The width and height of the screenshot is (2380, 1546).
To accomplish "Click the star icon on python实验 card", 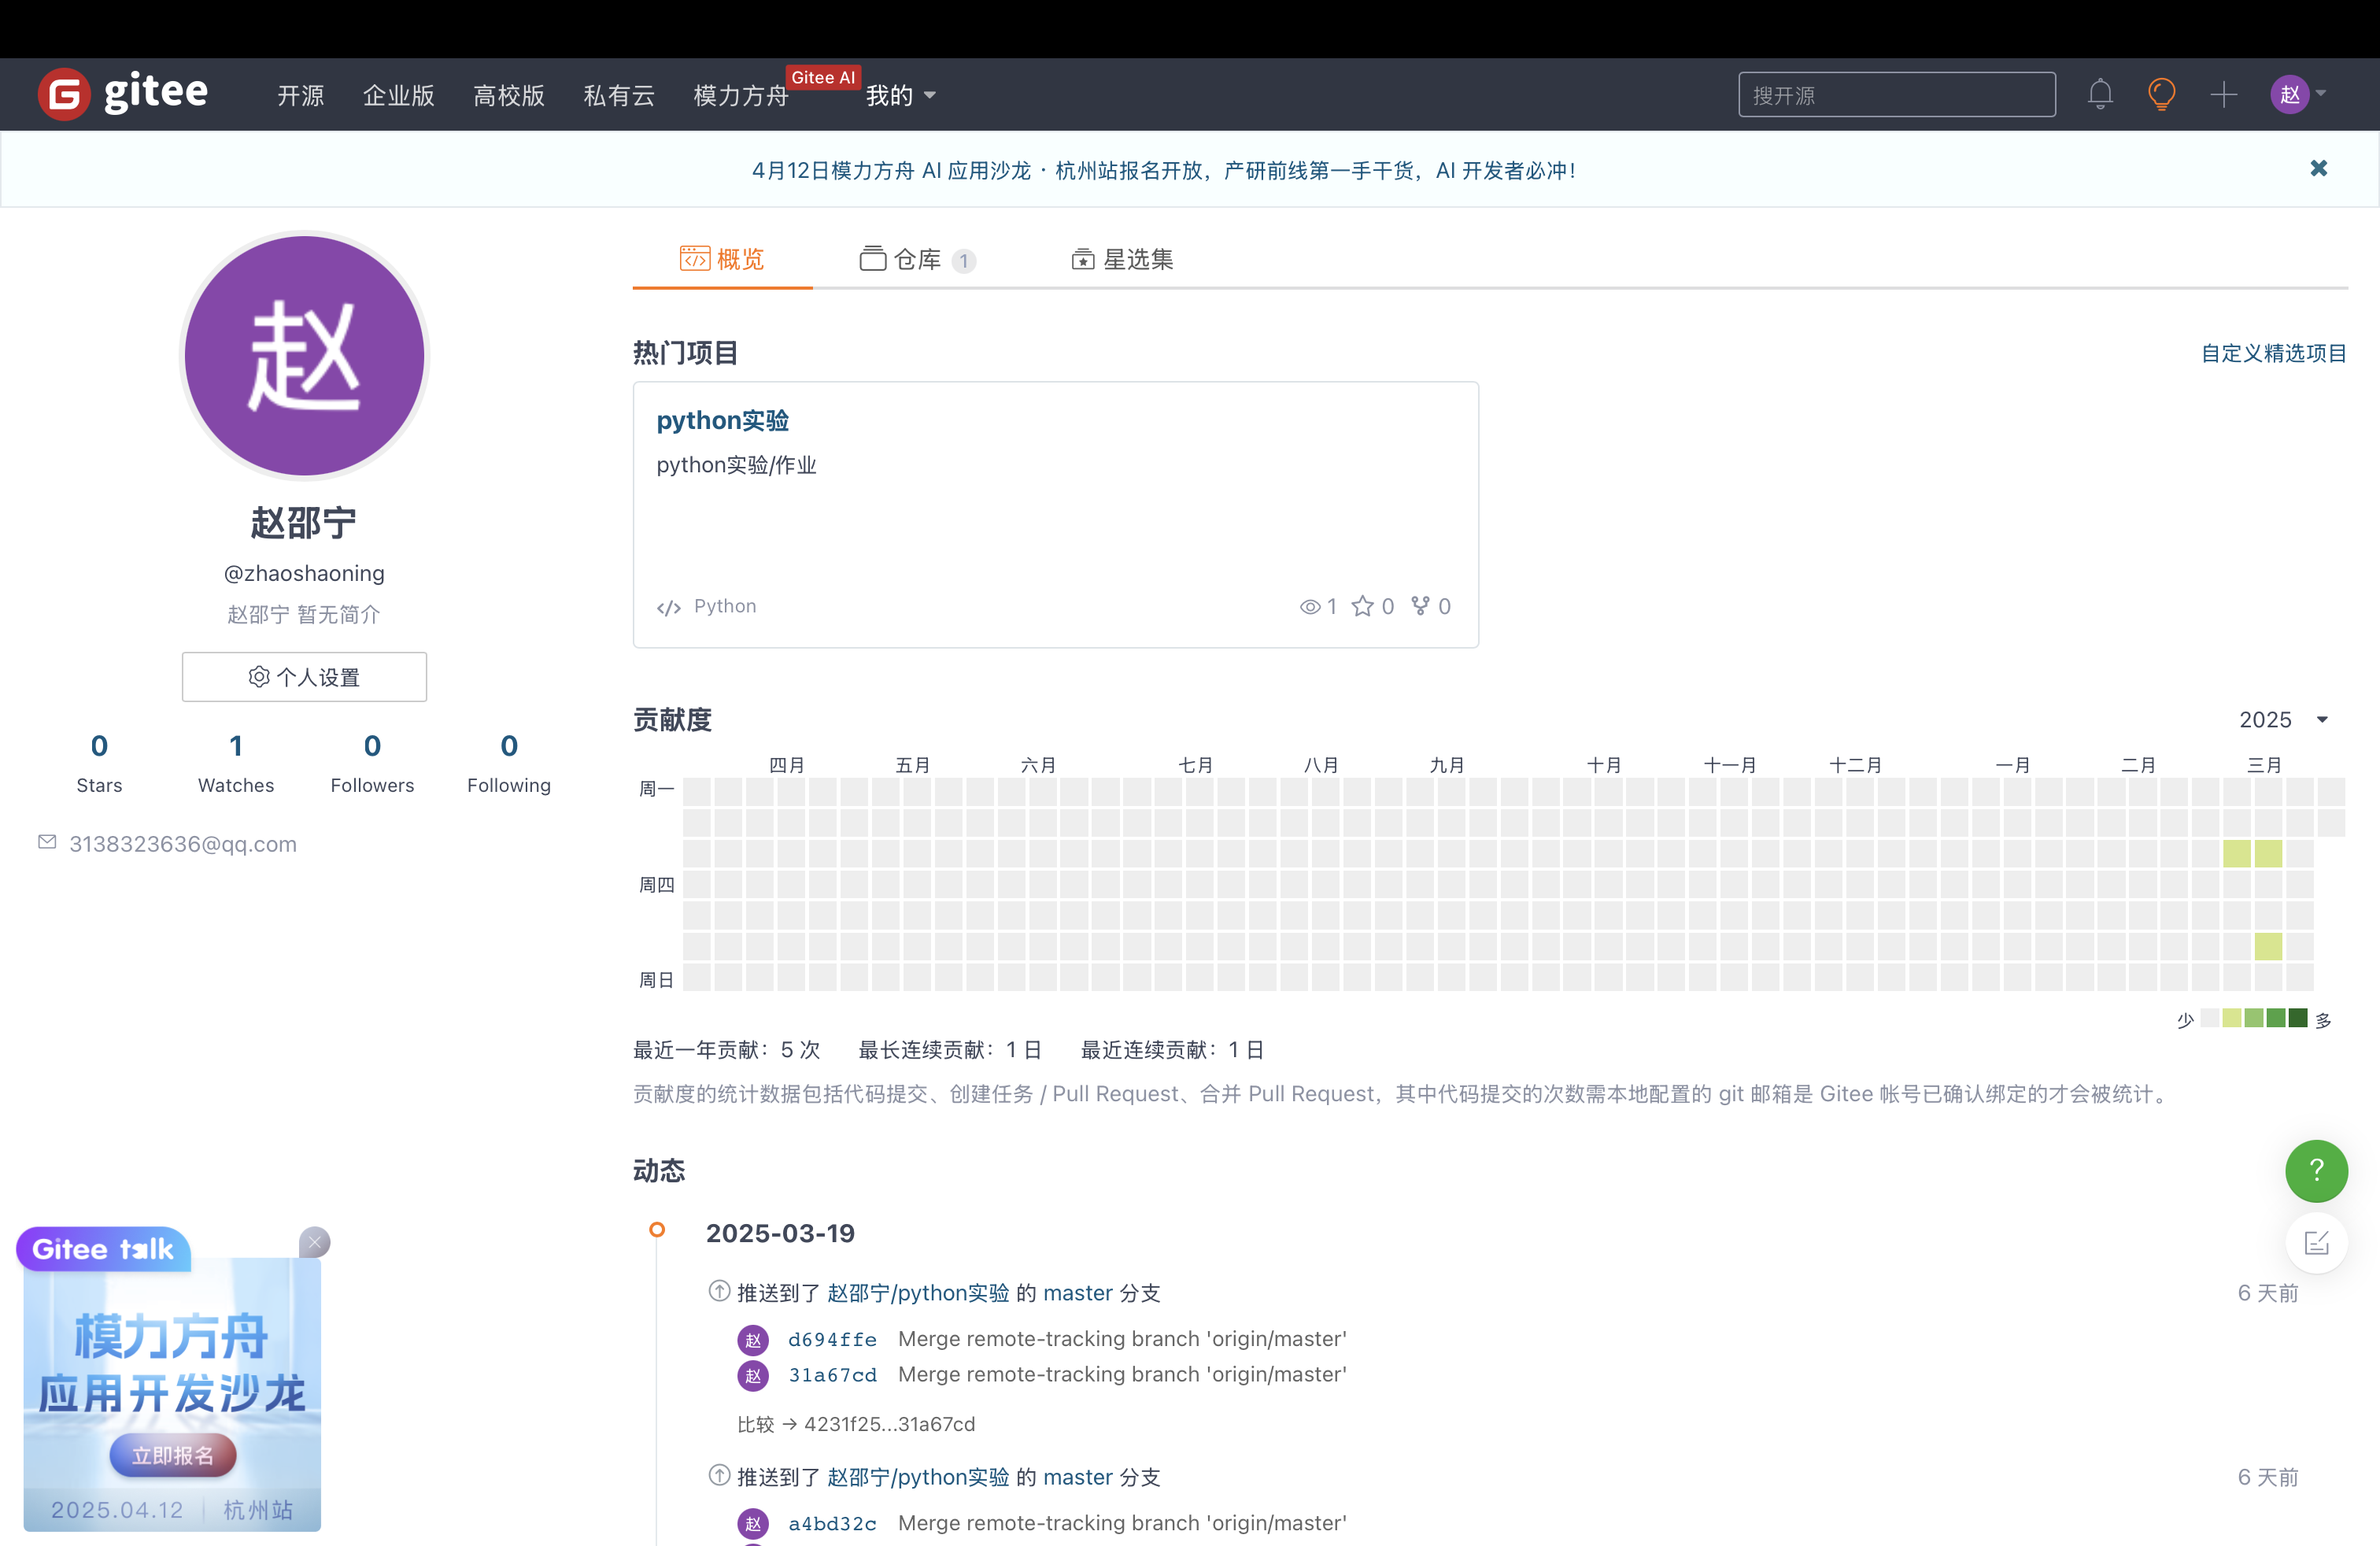I will click(1362, 606).
